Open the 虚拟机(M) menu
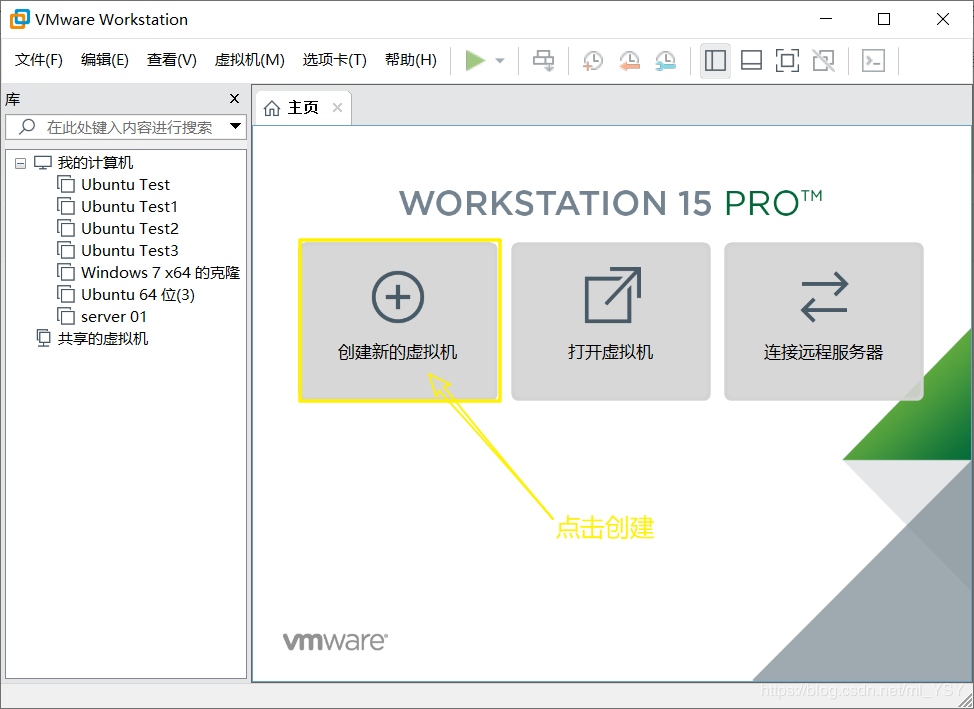Viewport: 974px width, 709px height. coord(249,60)
